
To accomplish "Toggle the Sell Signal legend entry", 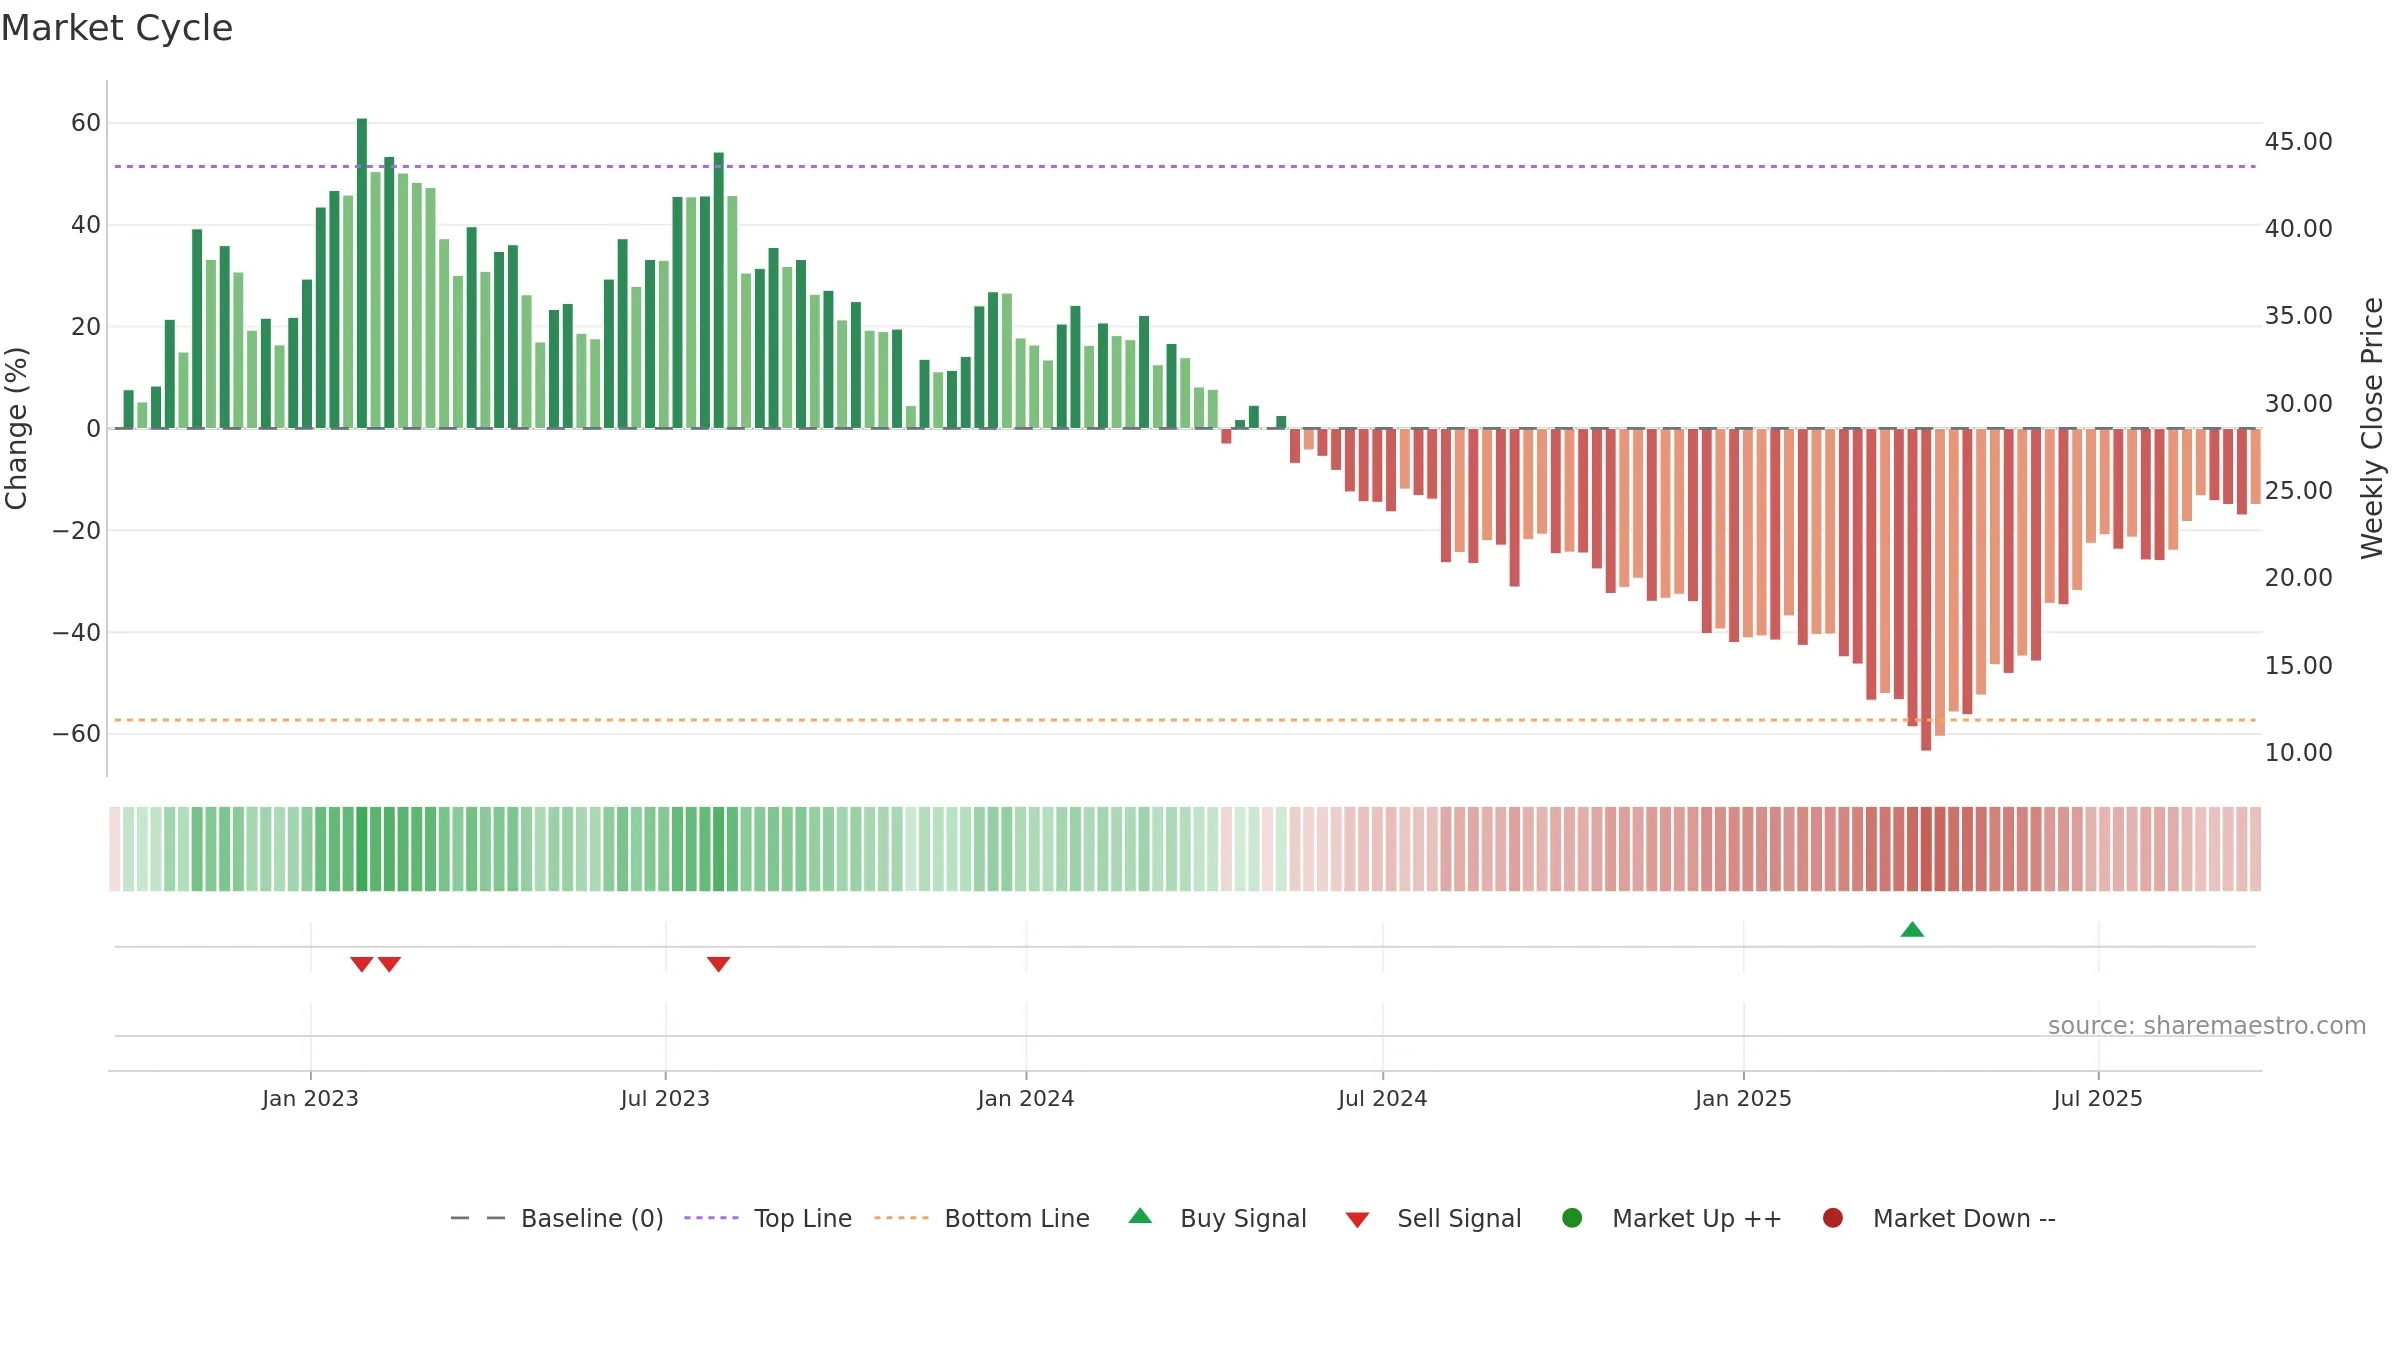I will 1433,1219.
